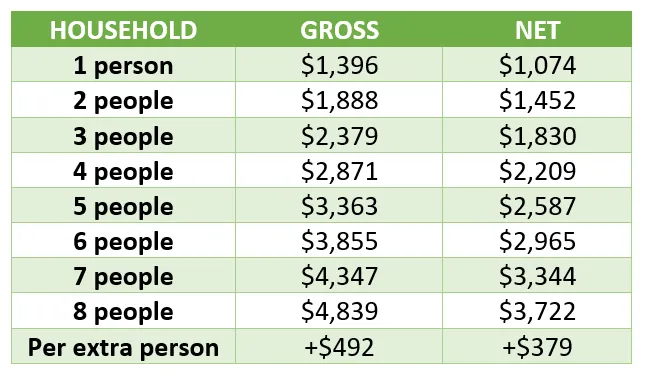Select the 3 people row label

pyautogui.click(x=123, y=136)
